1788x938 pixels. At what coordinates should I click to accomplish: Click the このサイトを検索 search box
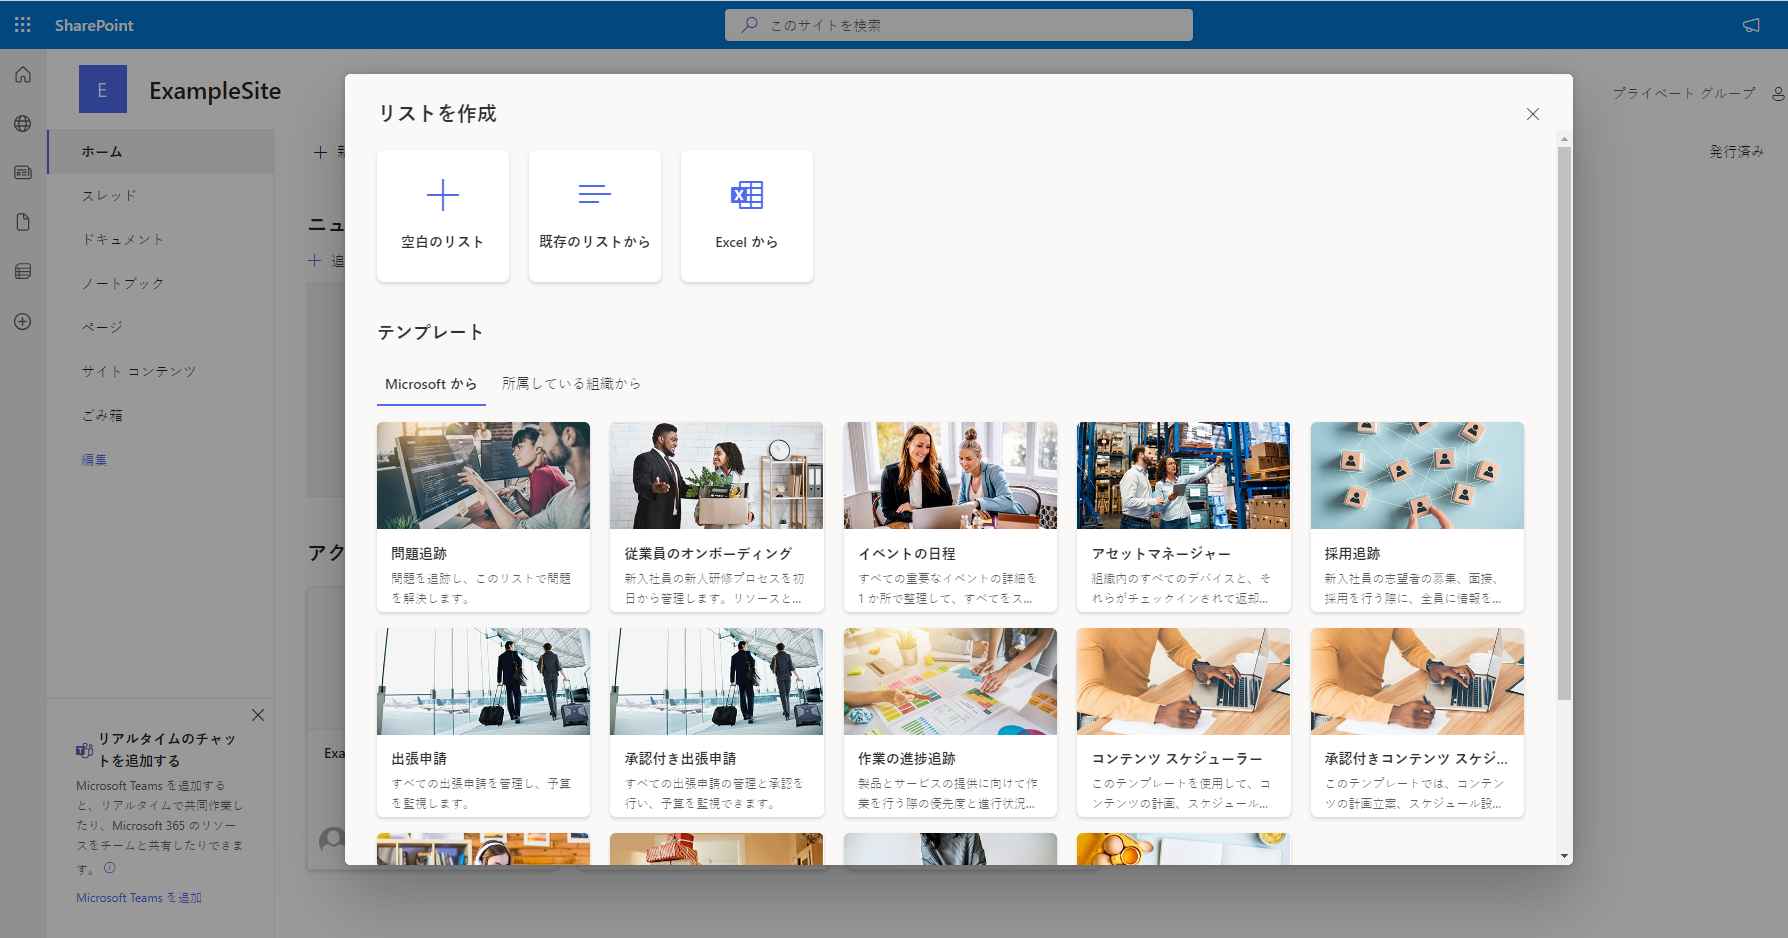[959, 25]
